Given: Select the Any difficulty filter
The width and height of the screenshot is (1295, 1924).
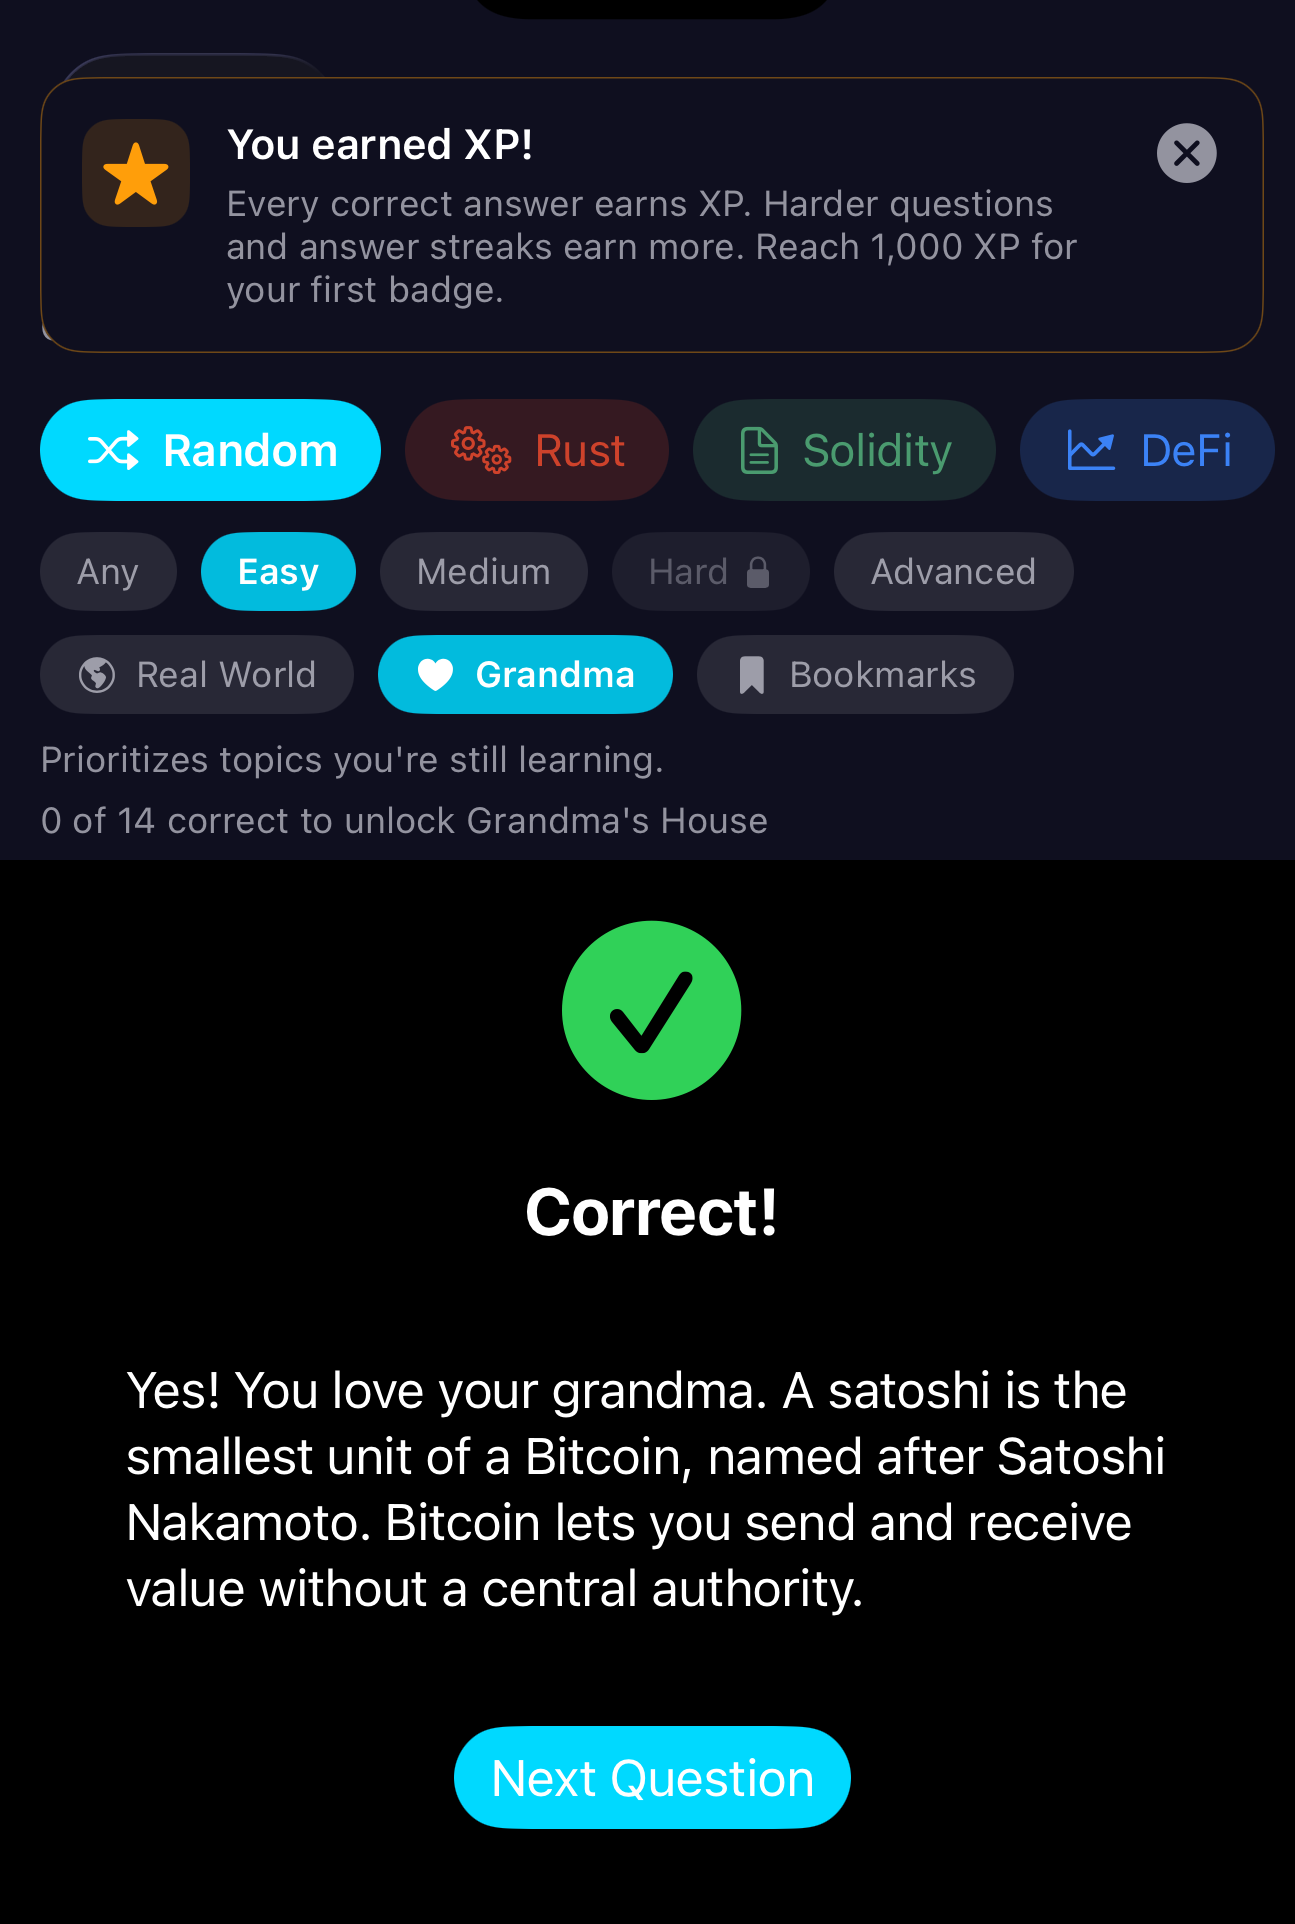Looking at the screenshot, I should [x=108, y=572].
